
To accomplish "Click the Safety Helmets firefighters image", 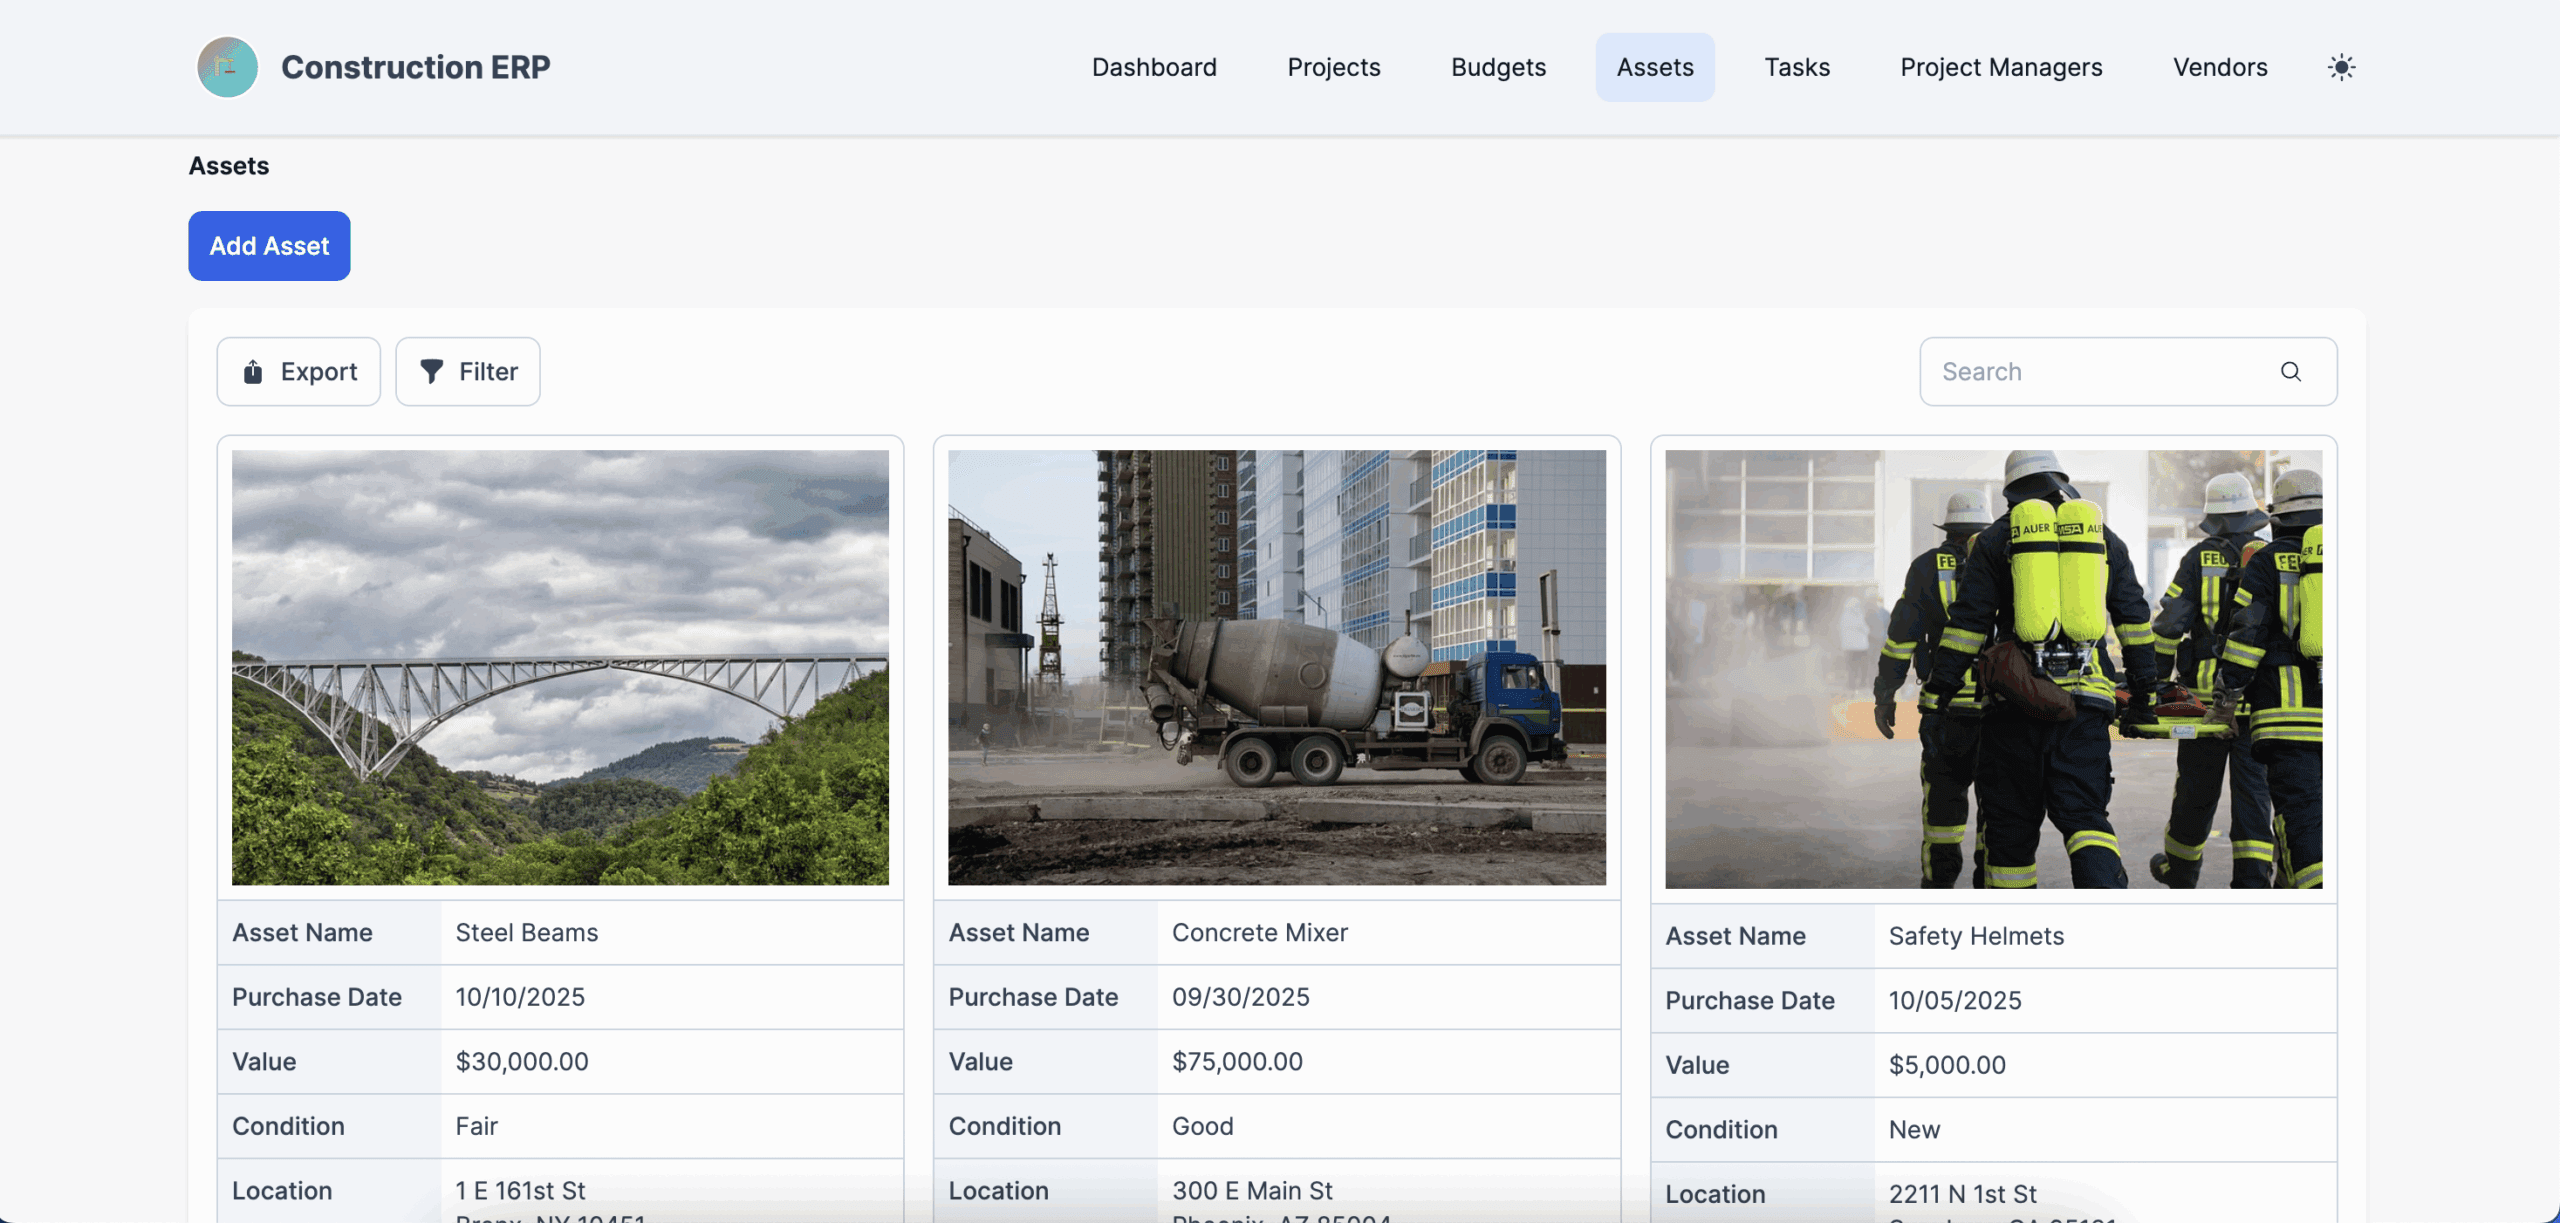I will click(x=1993, y=669).
